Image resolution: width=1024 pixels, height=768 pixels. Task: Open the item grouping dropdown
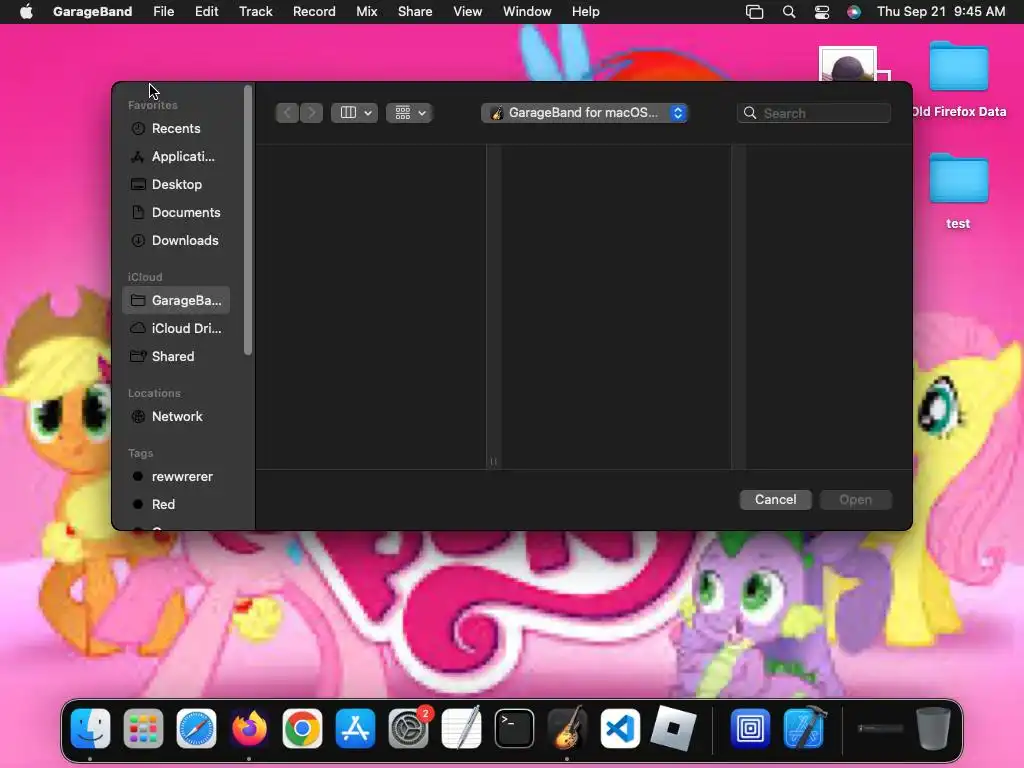coord(409,113)
